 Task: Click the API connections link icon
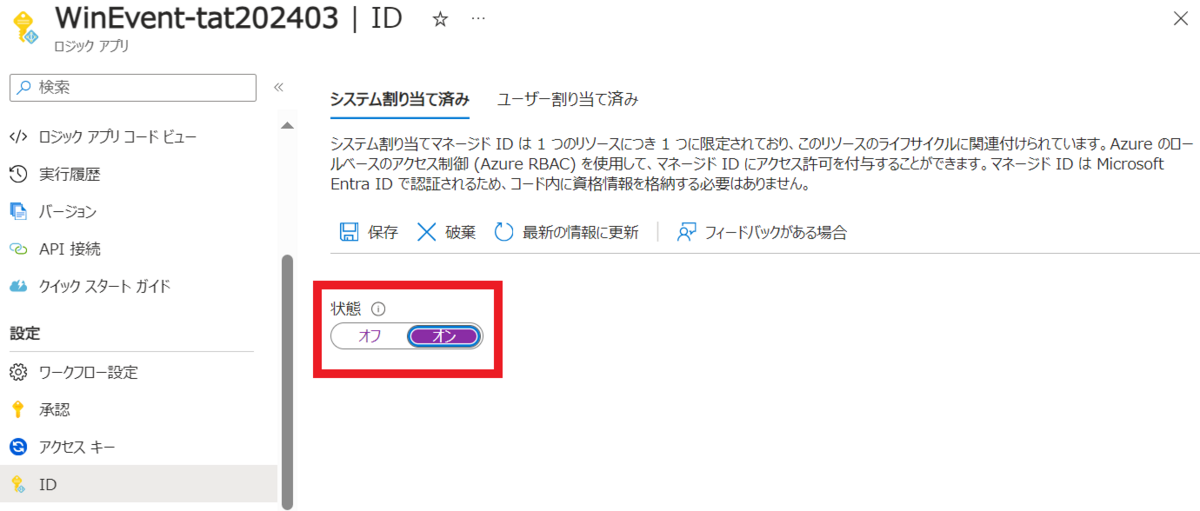pos(17,249)
